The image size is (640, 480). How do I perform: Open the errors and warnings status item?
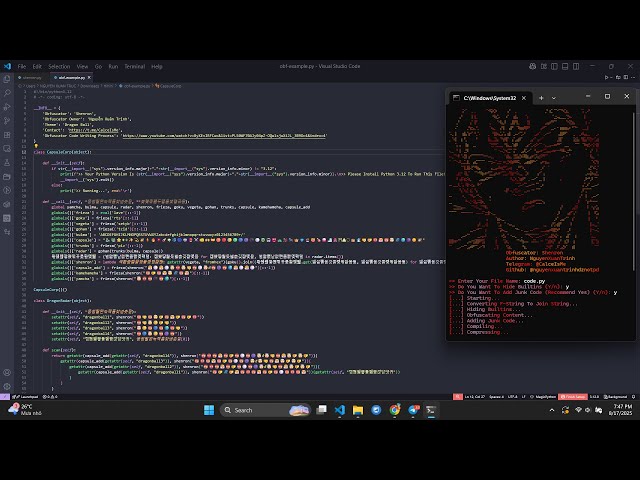point(50,396)
